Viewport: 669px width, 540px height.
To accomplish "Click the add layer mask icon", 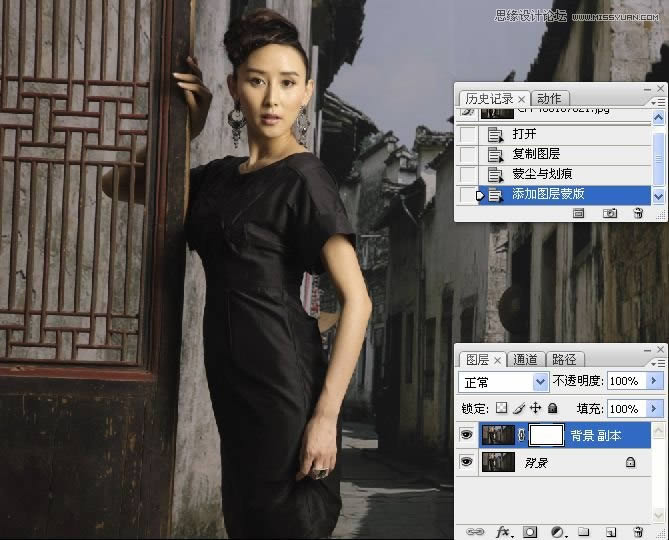I will [x=531, y=531].
